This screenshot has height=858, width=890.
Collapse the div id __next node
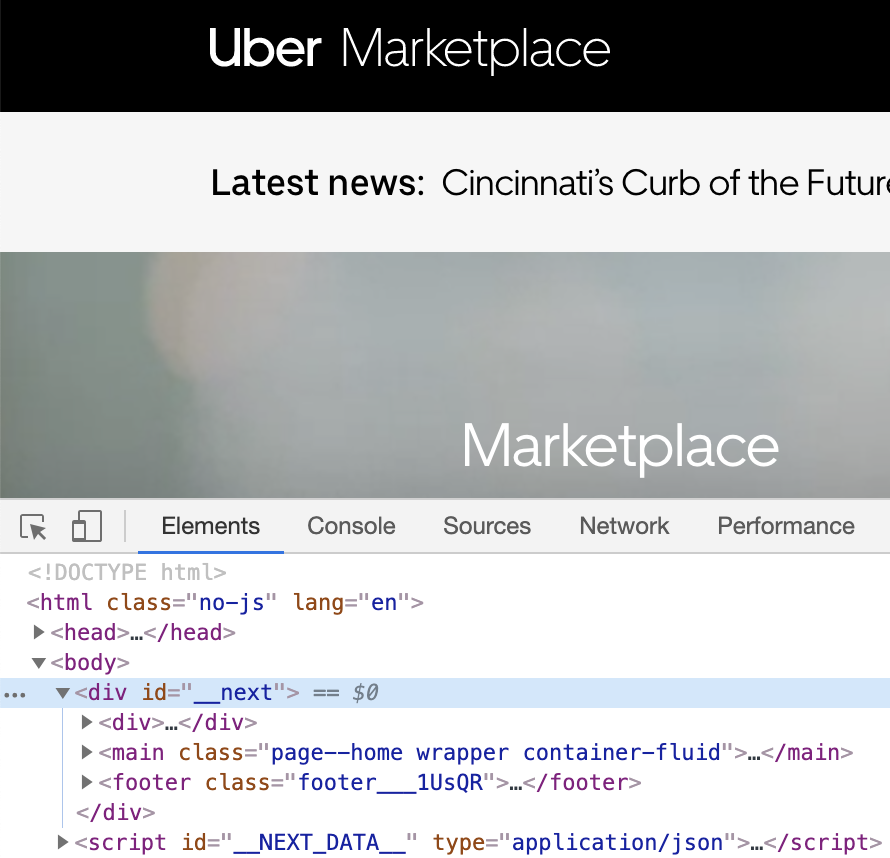point(63,693)
